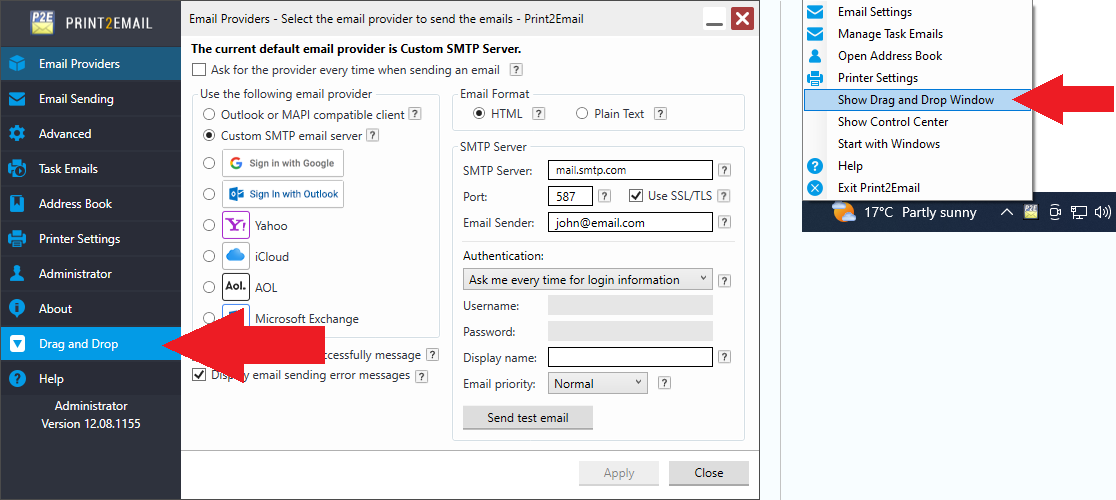
Task: Choose Exit Print2Email in tray menu
Action: [x=917, y=188]
